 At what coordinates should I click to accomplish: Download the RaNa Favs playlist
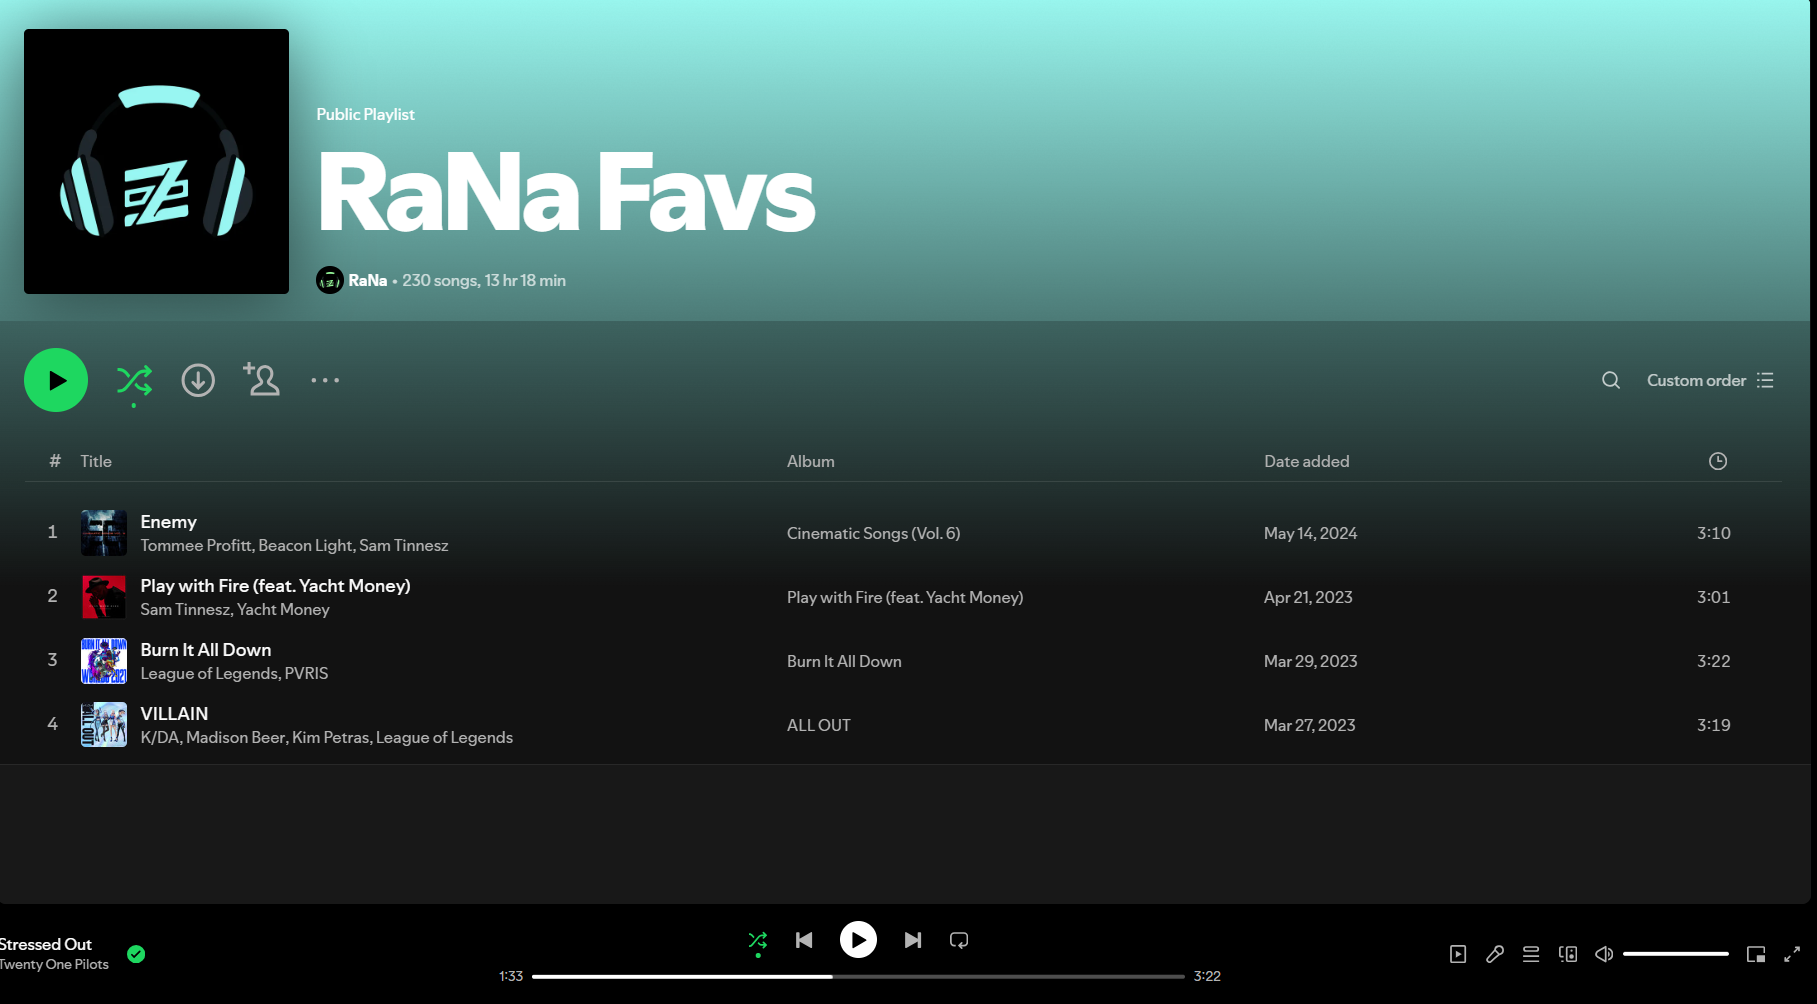198,380
